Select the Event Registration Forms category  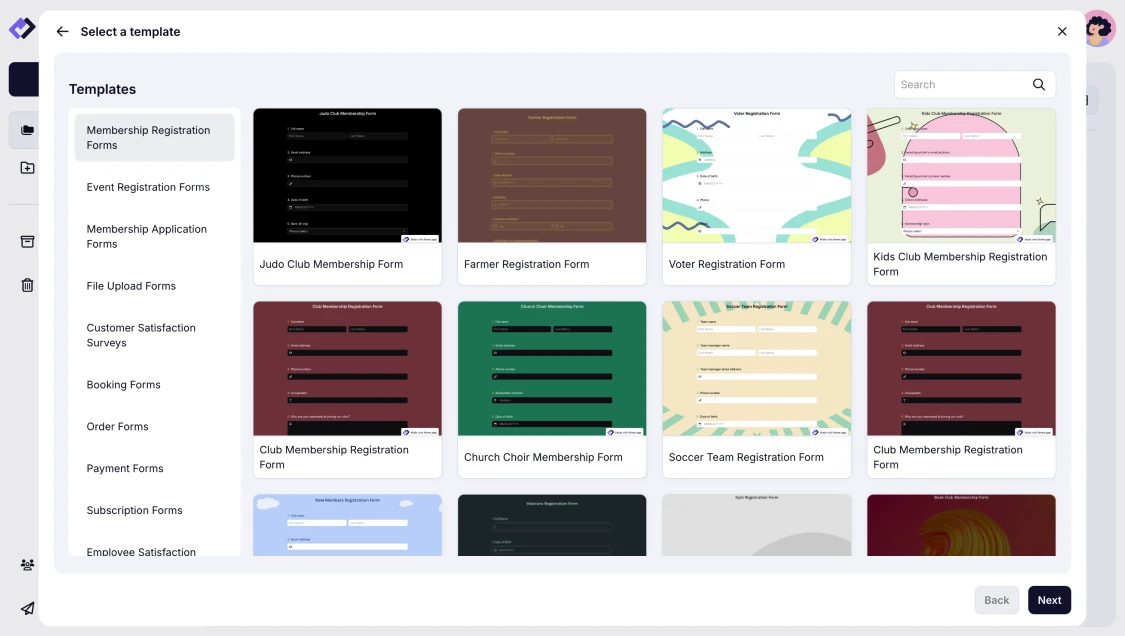[x=148, y=187]
